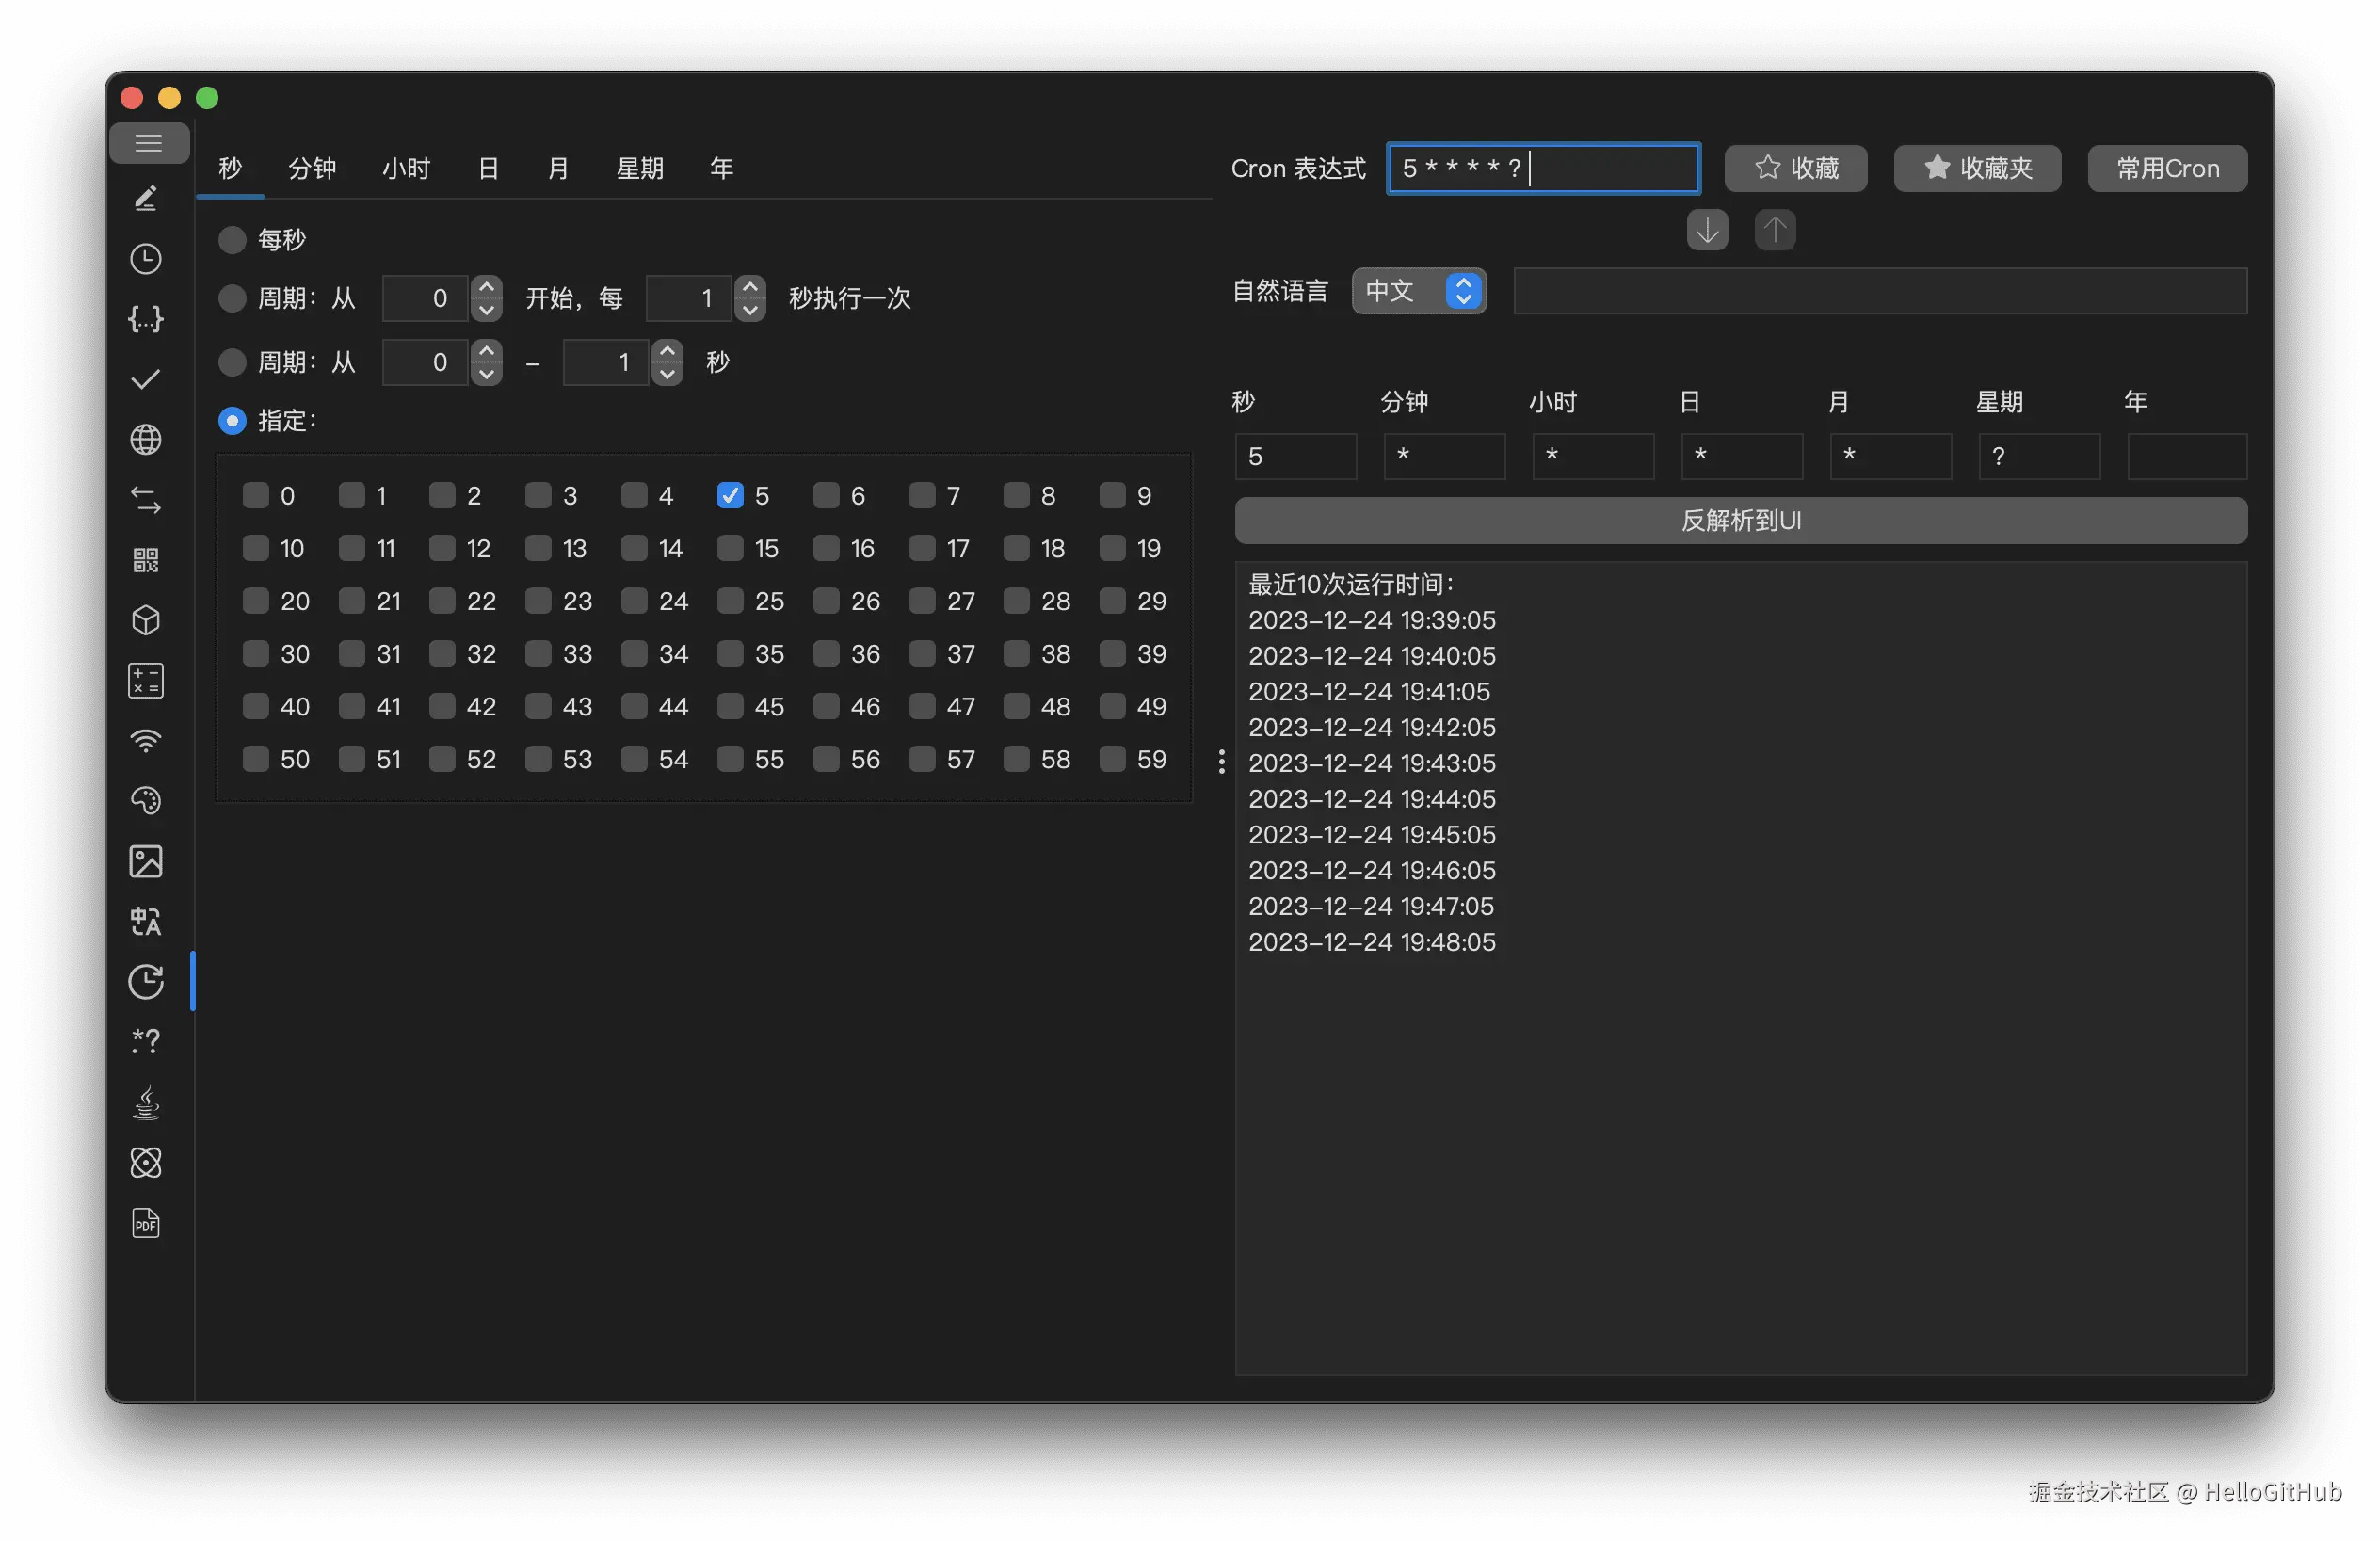Open the JSON braces tool in sidebar
Image resolution: width=2380 pixels, height=1542 pixels.
[x=146, y=319]
